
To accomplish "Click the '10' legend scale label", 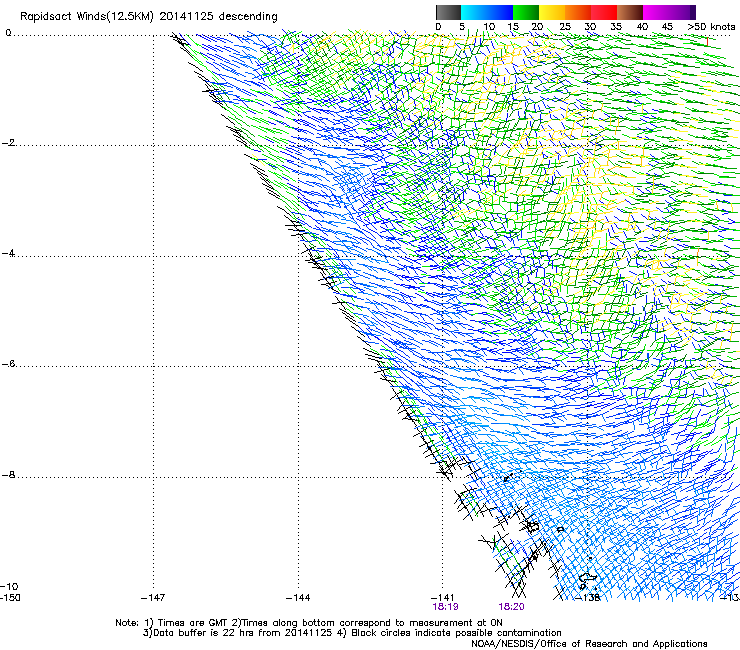I will (489, 27).
